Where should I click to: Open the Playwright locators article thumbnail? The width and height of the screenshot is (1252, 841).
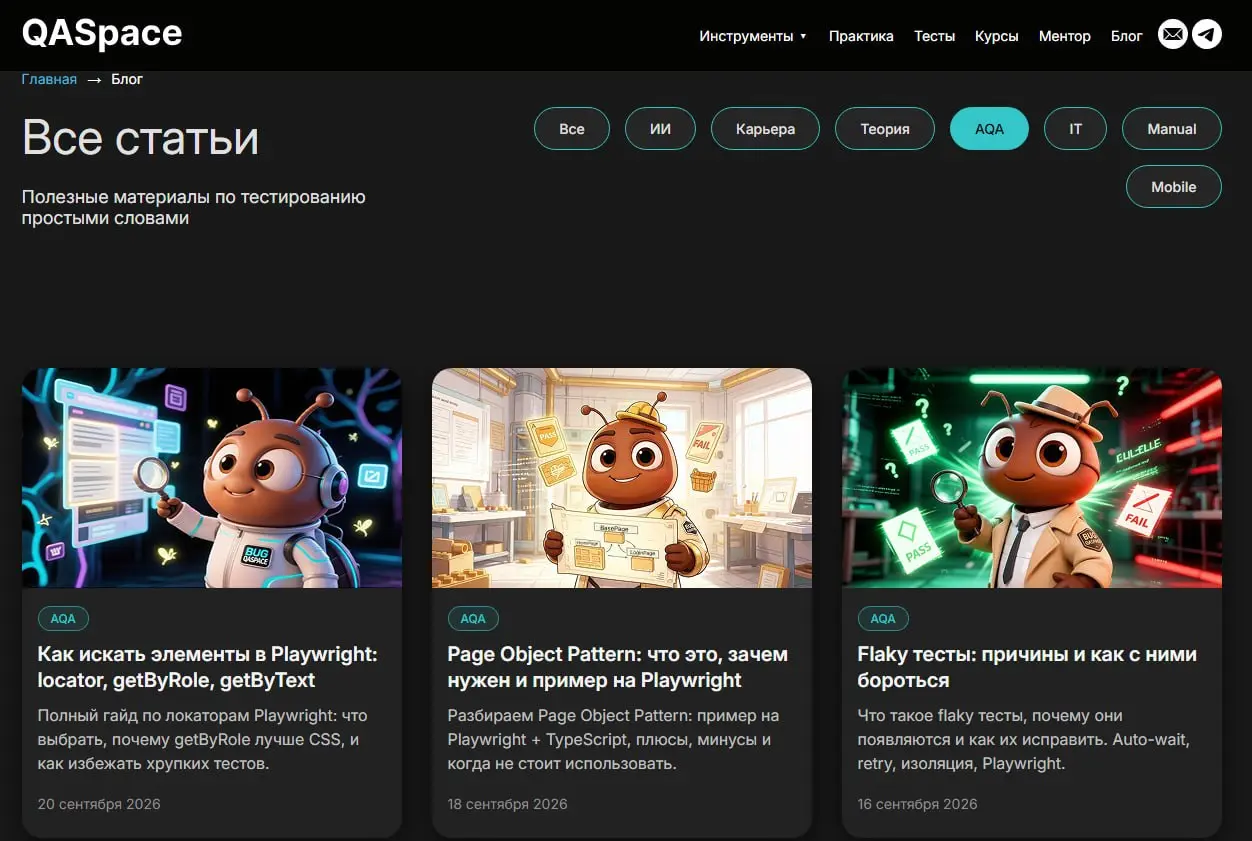[212, 478]
